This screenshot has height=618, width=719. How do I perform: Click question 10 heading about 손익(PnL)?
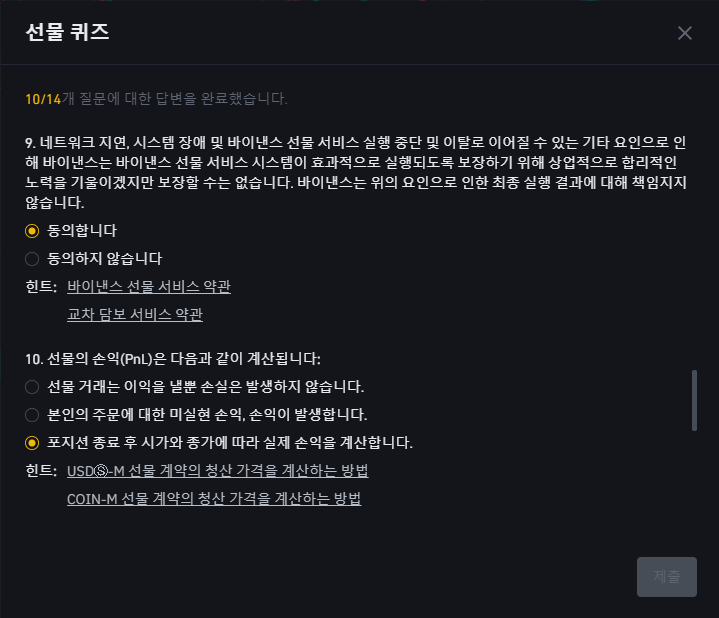click(x=173, y=359)
